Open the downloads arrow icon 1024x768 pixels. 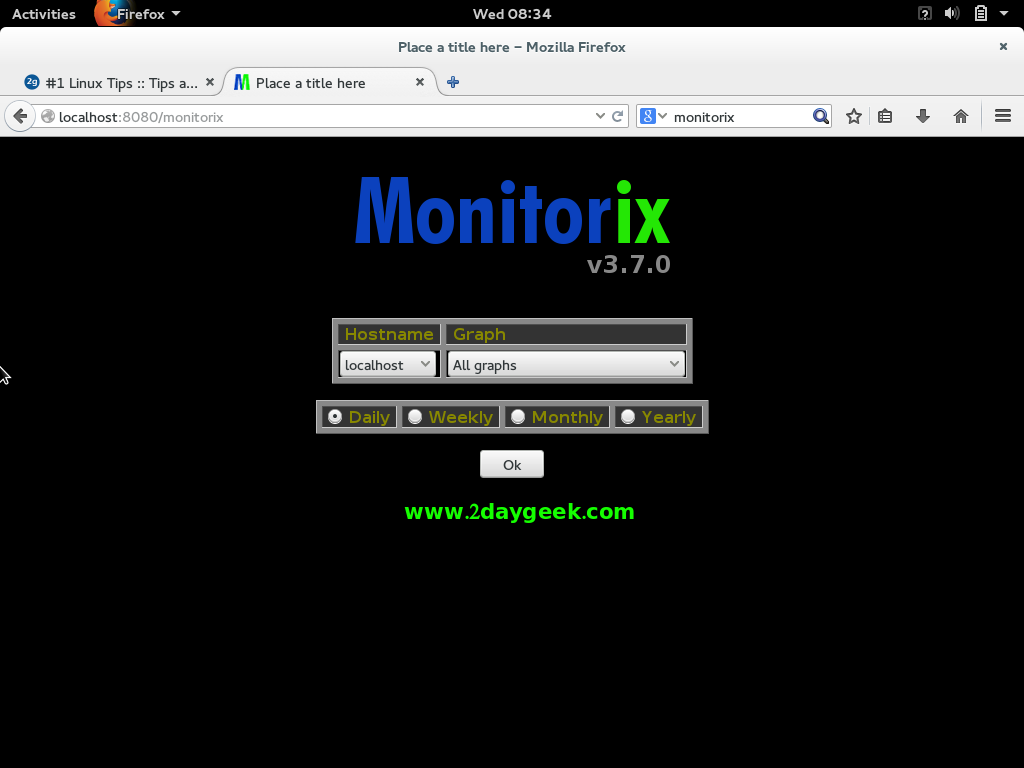(x=923, y=116)
